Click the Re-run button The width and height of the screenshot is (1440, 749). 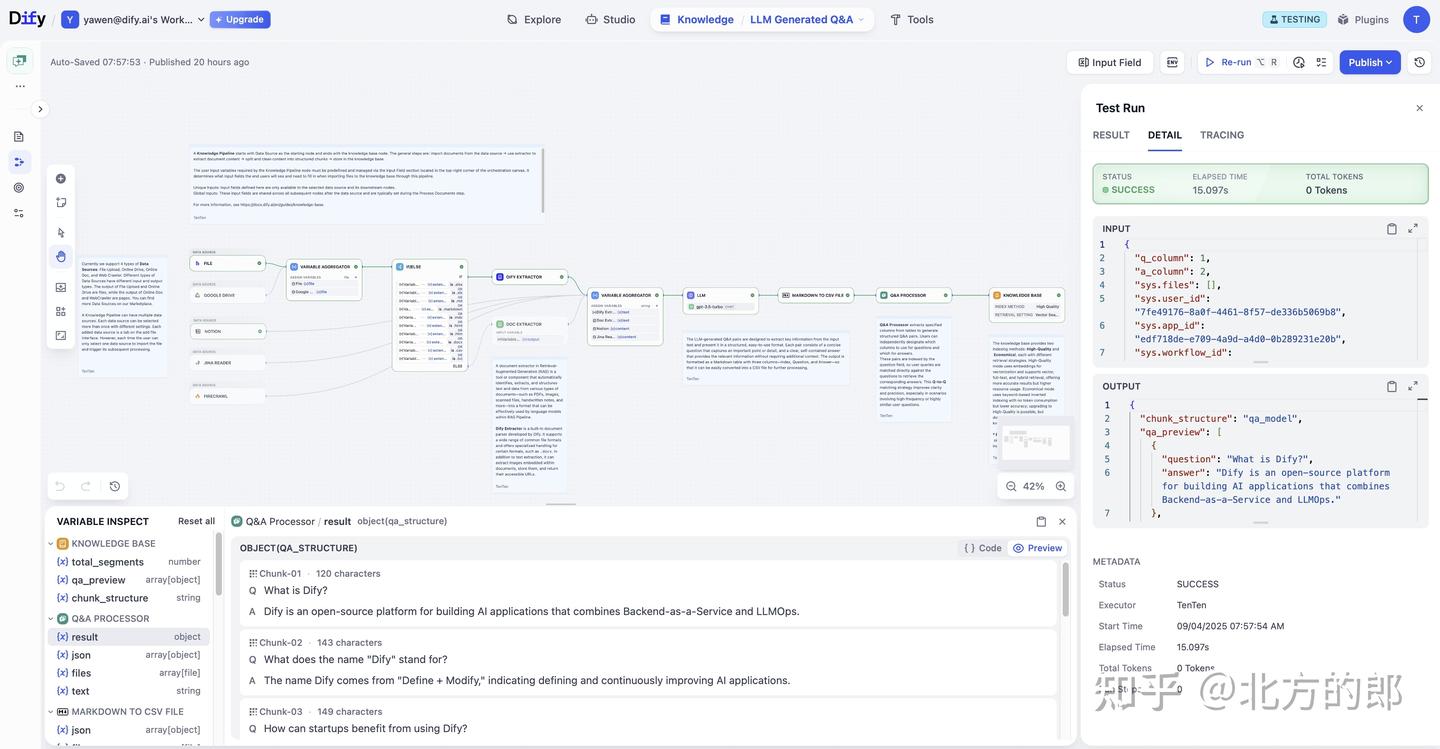click(1241, 62)
